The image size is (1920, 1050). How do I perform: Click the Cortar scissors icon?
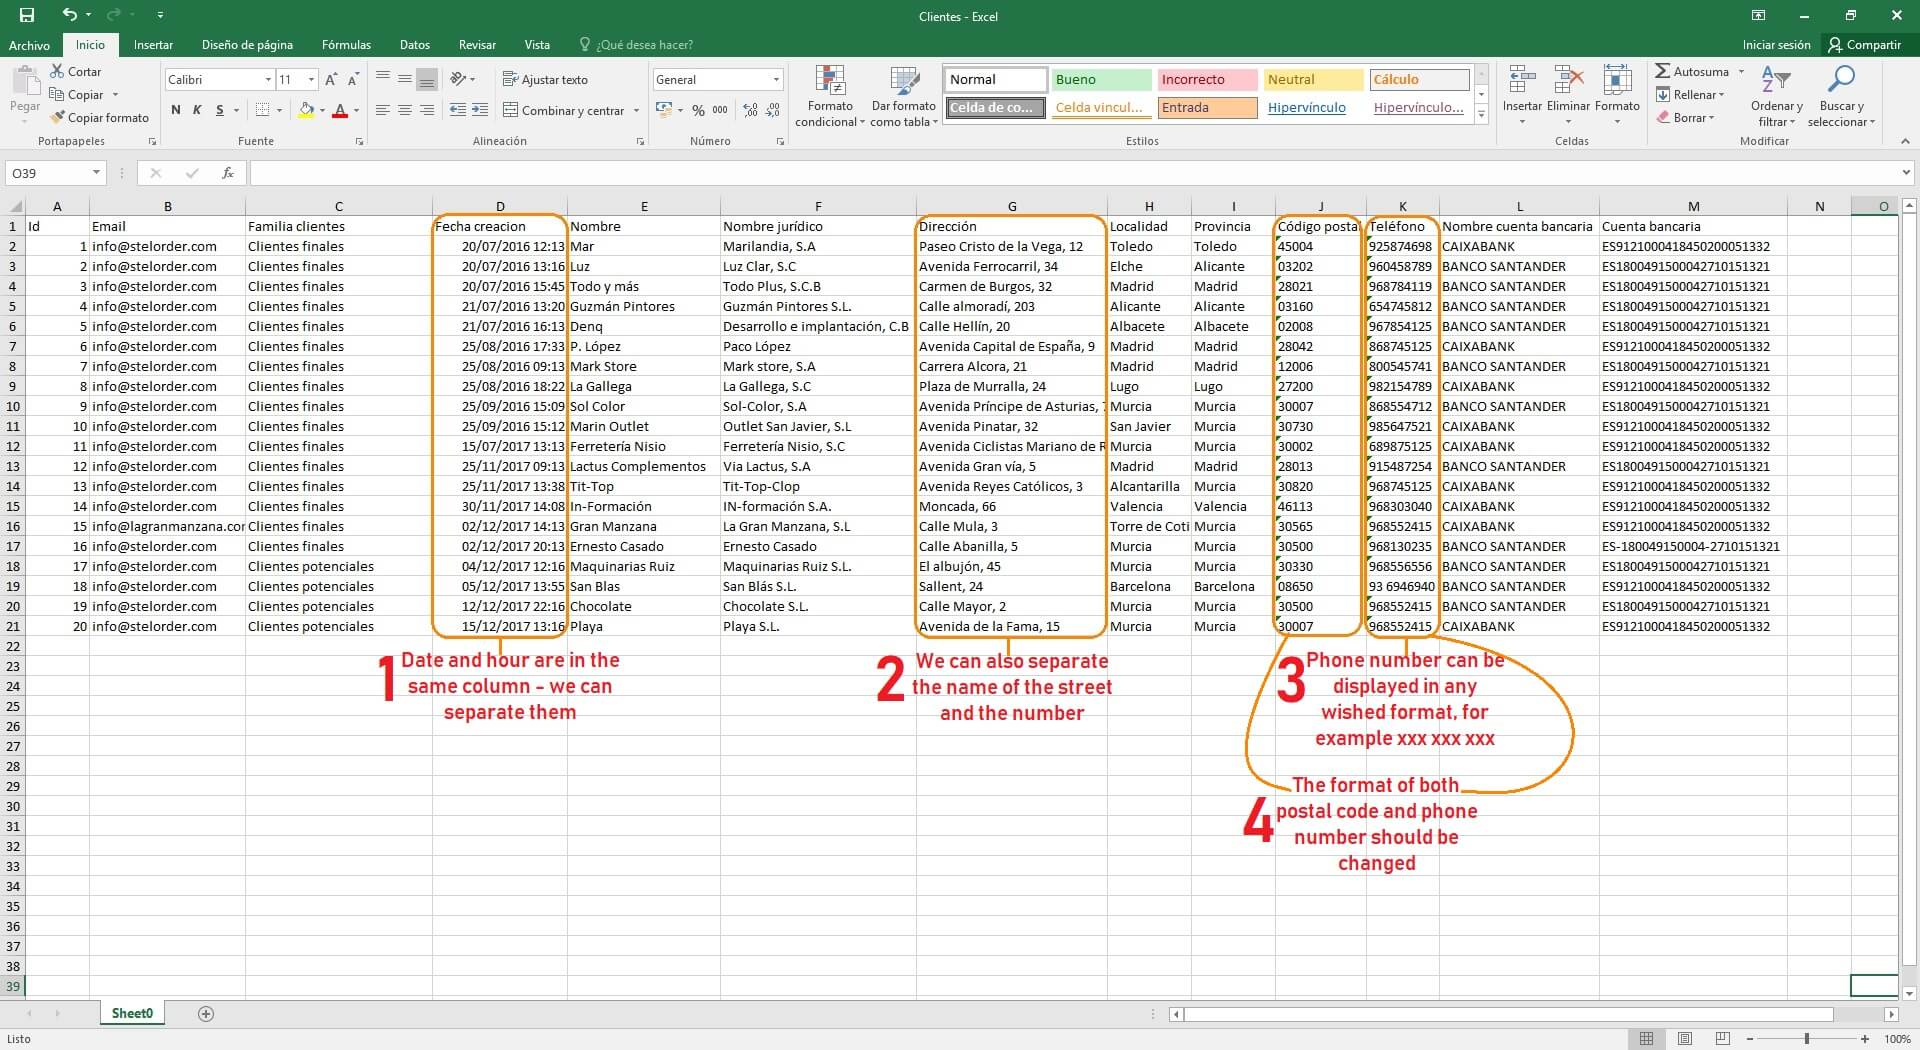tap(58, 72)
